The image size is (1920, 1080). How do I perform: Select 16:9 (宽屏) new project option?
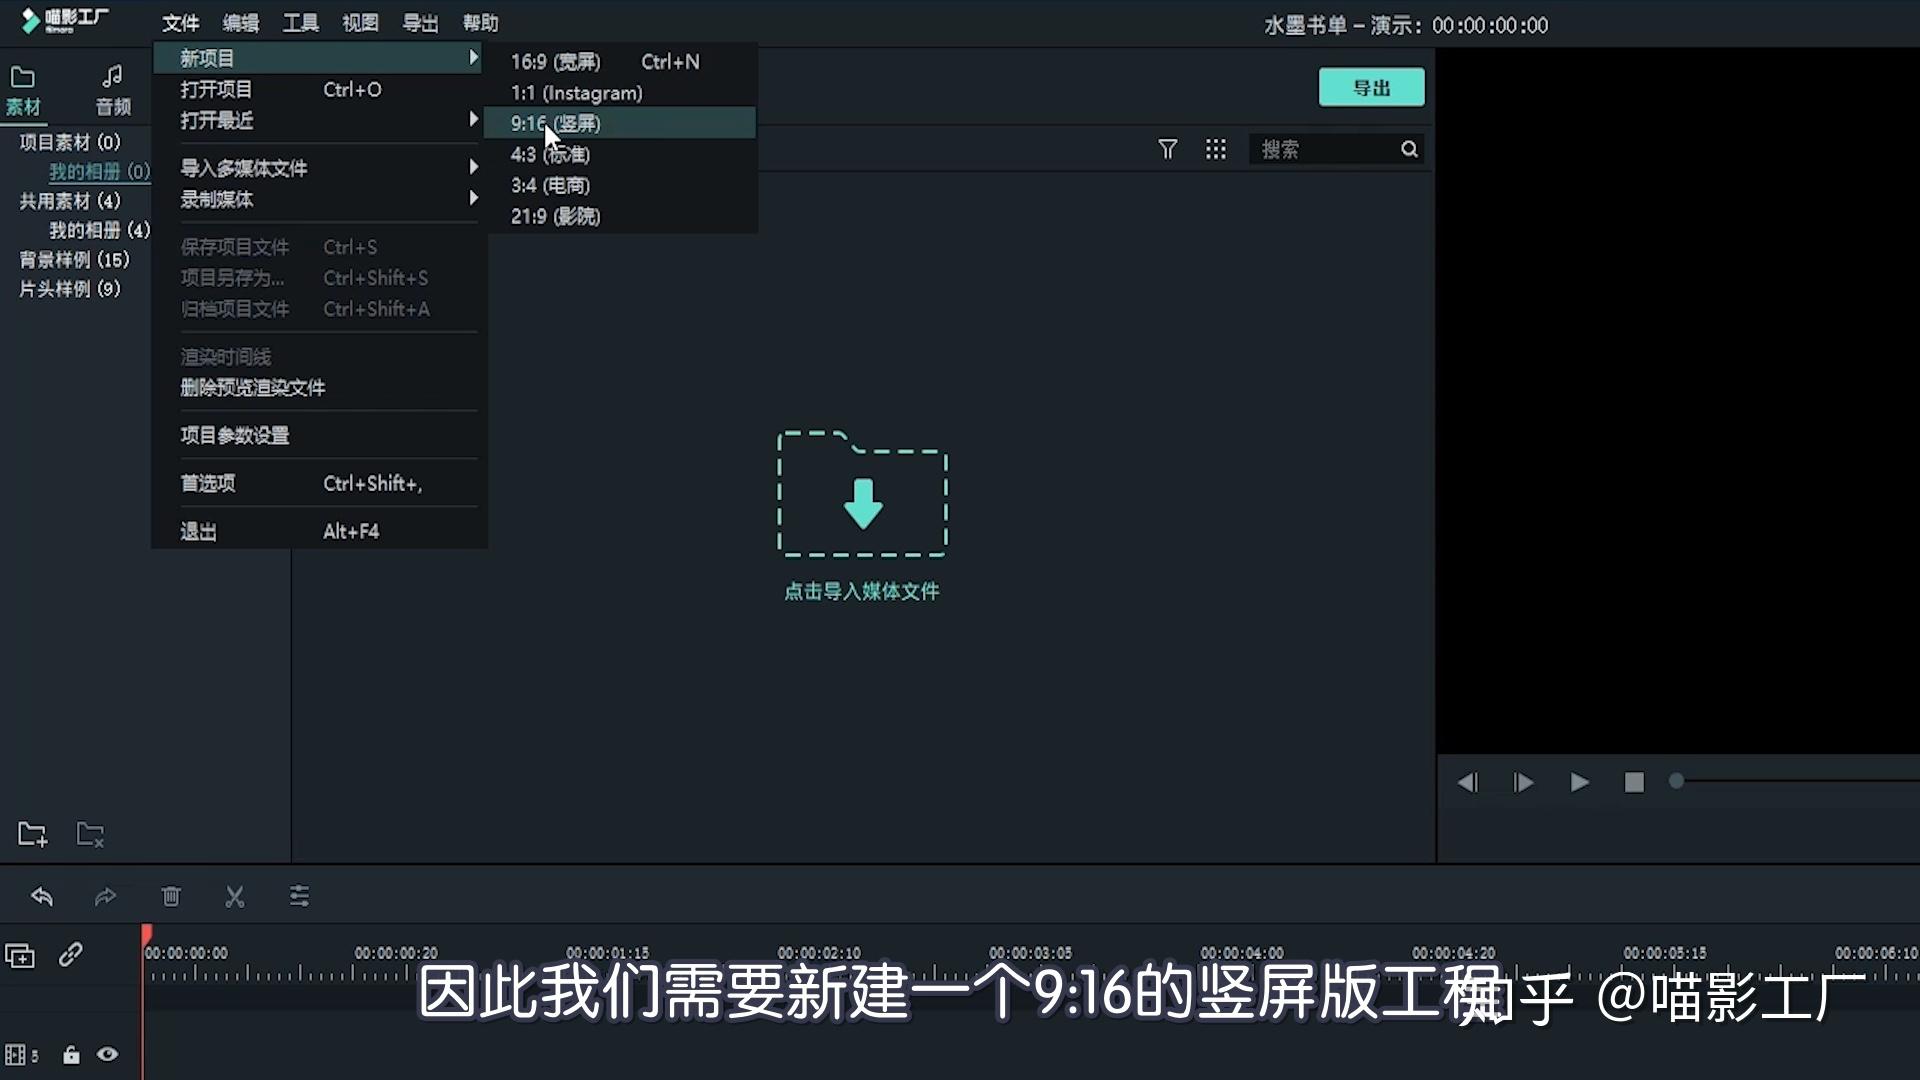[x=620, y=61]
